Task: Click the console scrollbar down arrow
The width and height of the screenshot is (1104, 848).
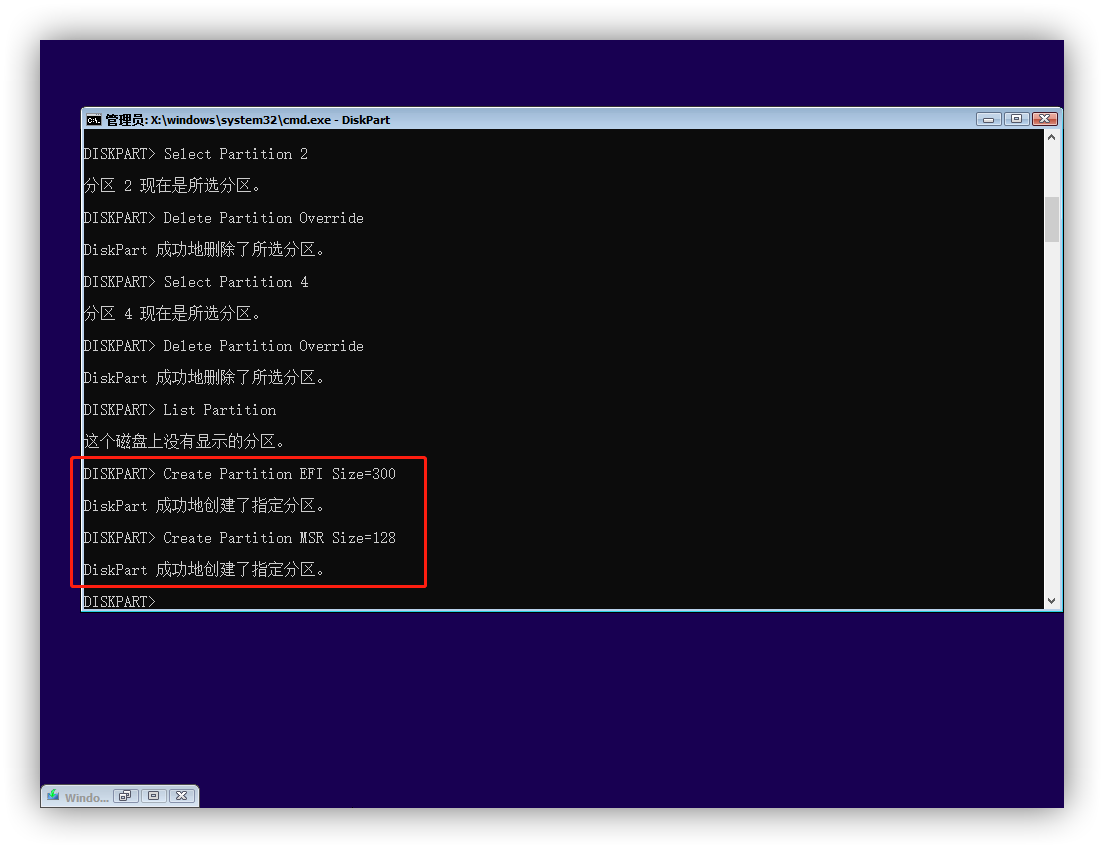Action: pyautogui.click(x=1051, y=601)
